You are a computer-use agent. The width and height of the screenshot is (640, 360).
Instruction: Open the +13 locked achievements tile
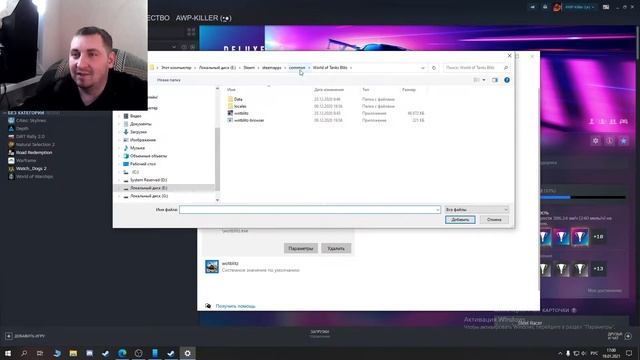click(598, 269)
